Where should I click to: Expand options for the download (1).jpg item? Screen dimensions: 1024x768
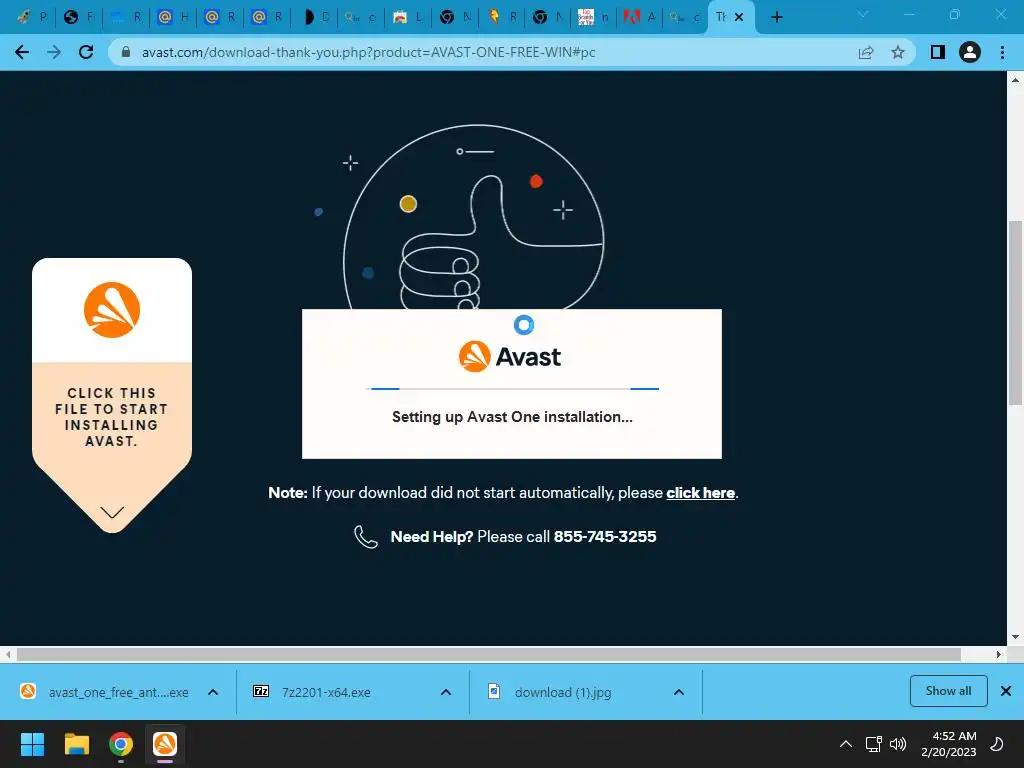(679, 692)
